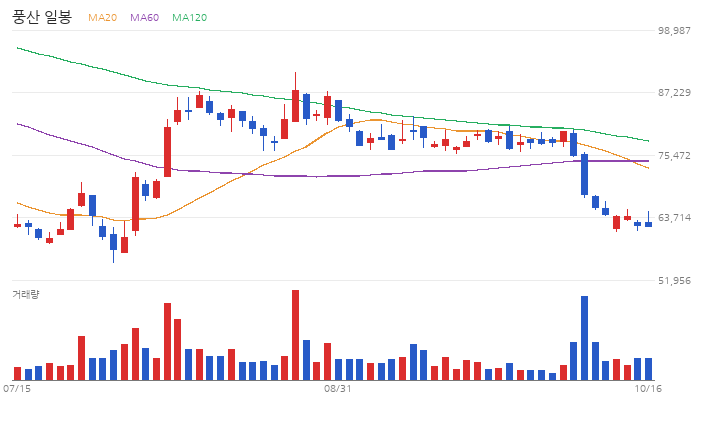The width and height of the screenshot is (720, 440).
Task: Click the 거래량 volume label
Action: pyautogui.click(x=26, y=294)
